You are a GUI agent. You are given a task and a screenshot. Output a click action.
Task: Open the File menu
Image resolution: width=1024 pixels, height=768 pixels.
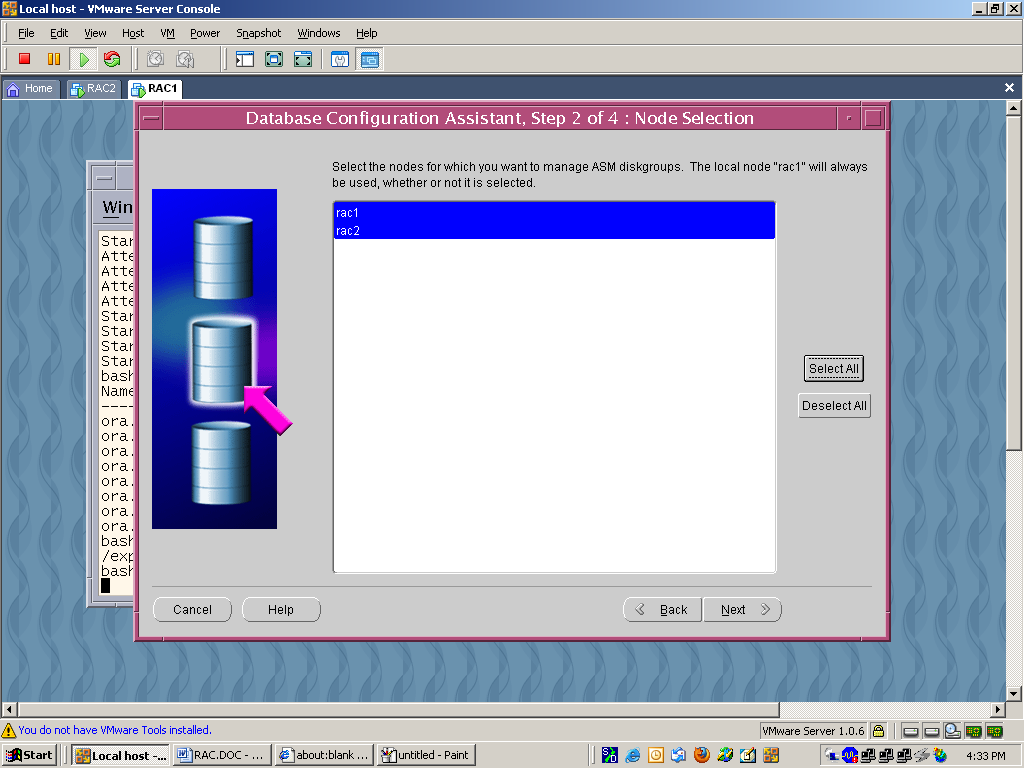point(26,33)
